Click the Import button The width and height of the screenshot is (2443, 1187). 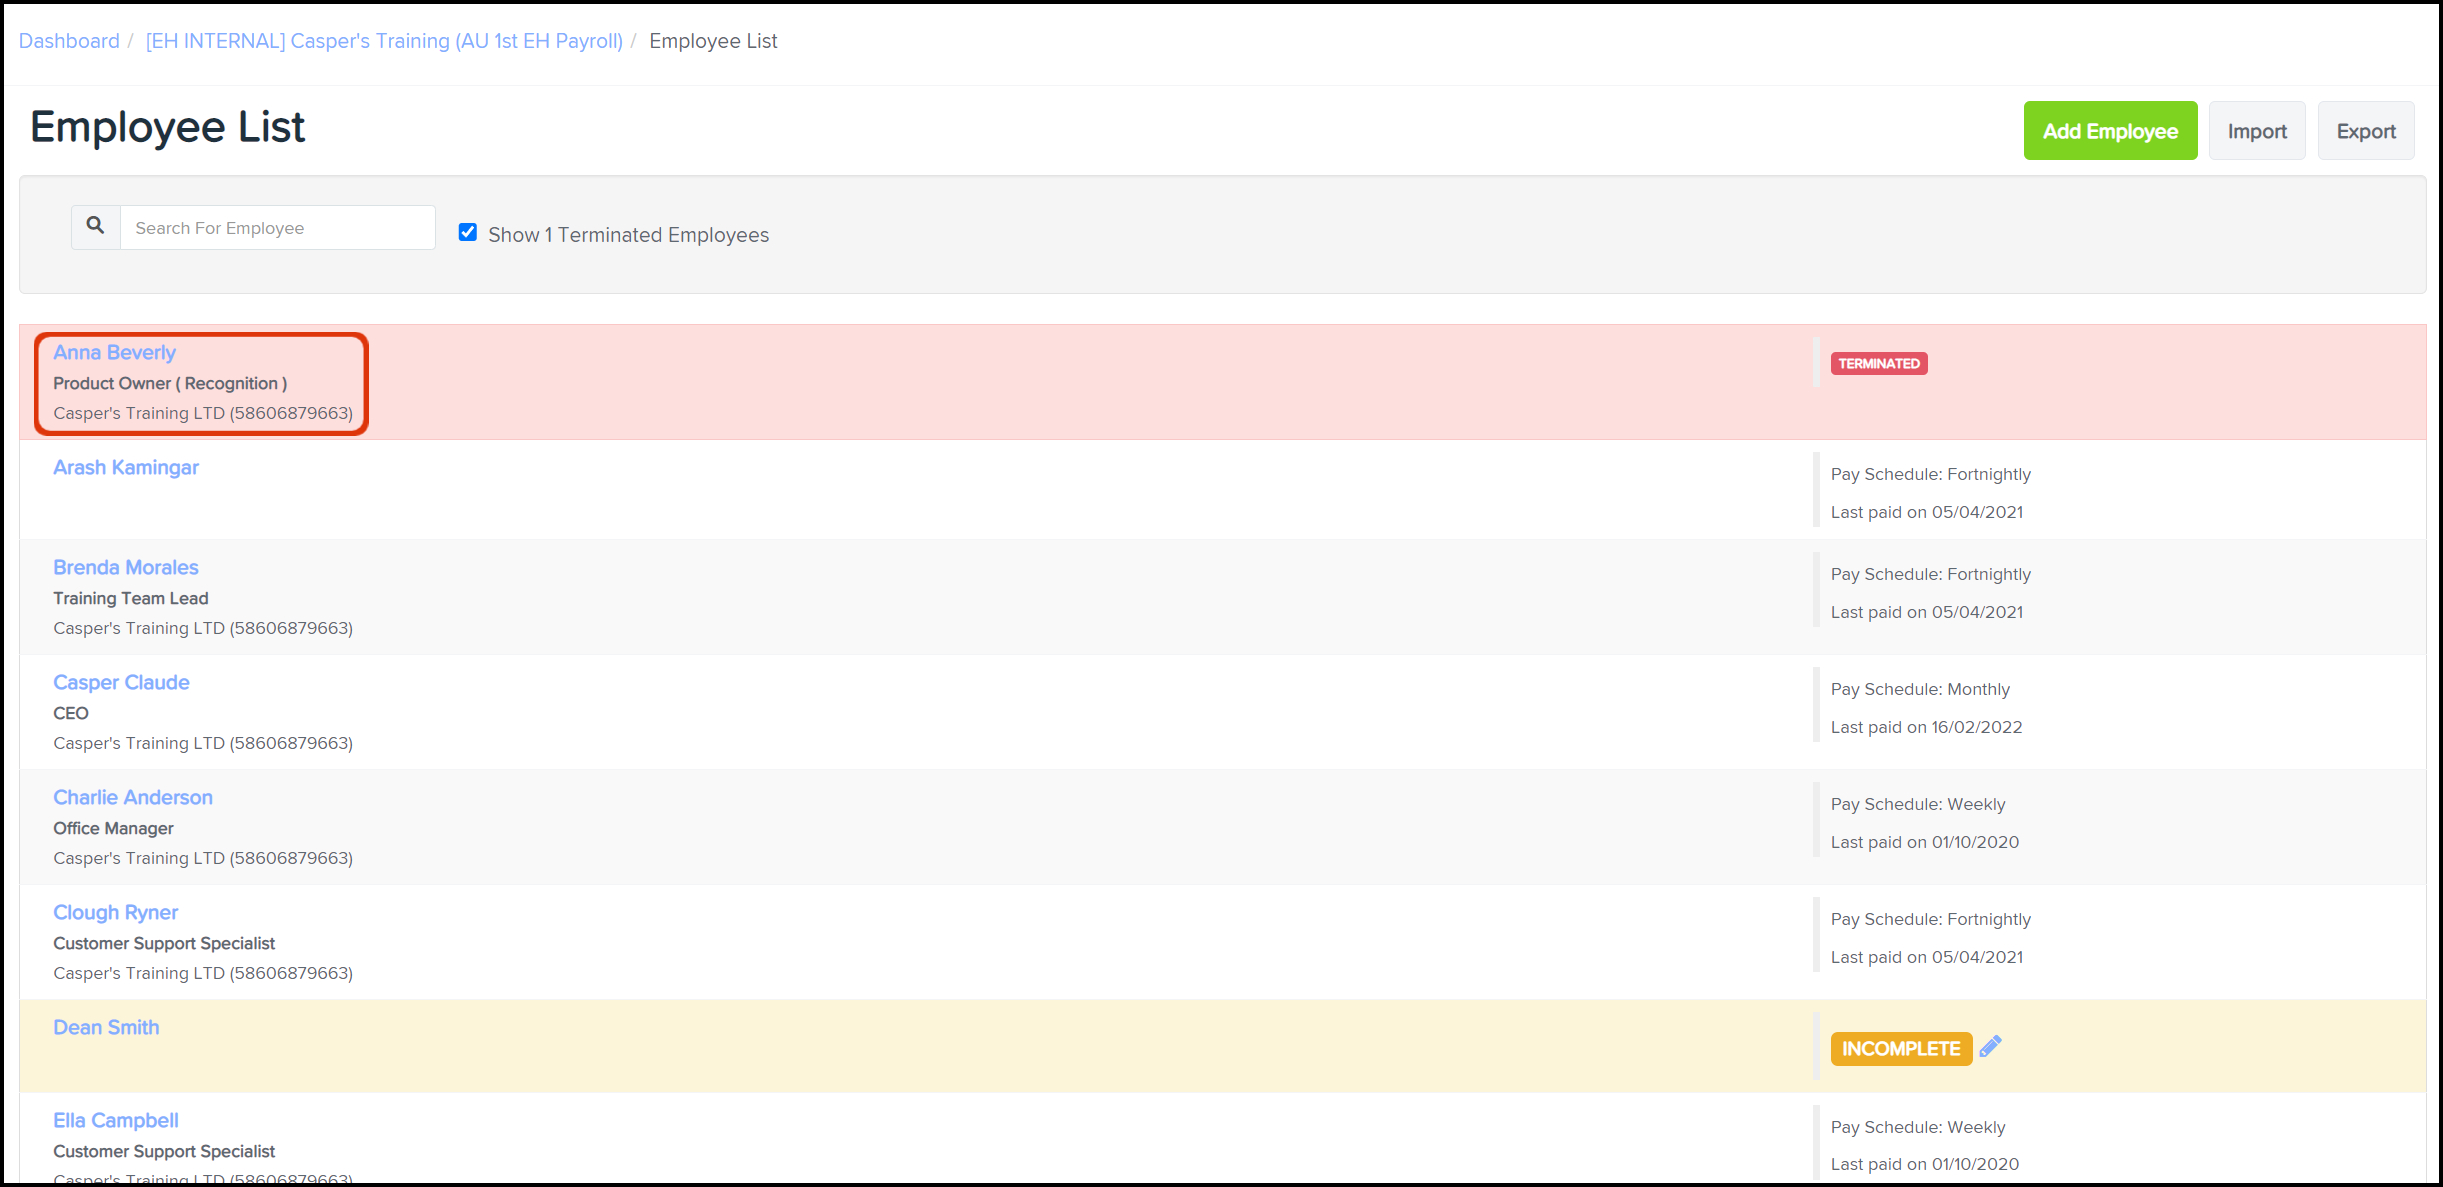pos(2256,131)
